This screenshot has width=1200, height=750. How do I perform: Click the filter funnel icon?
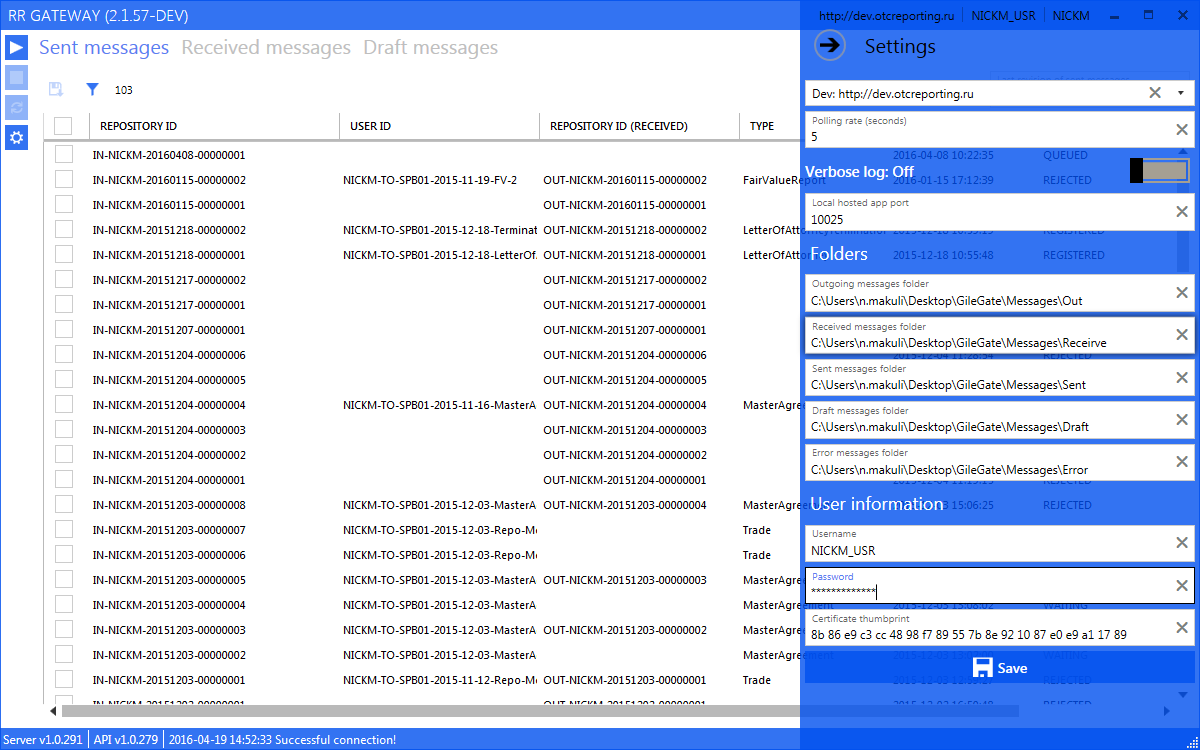[92, 89]
